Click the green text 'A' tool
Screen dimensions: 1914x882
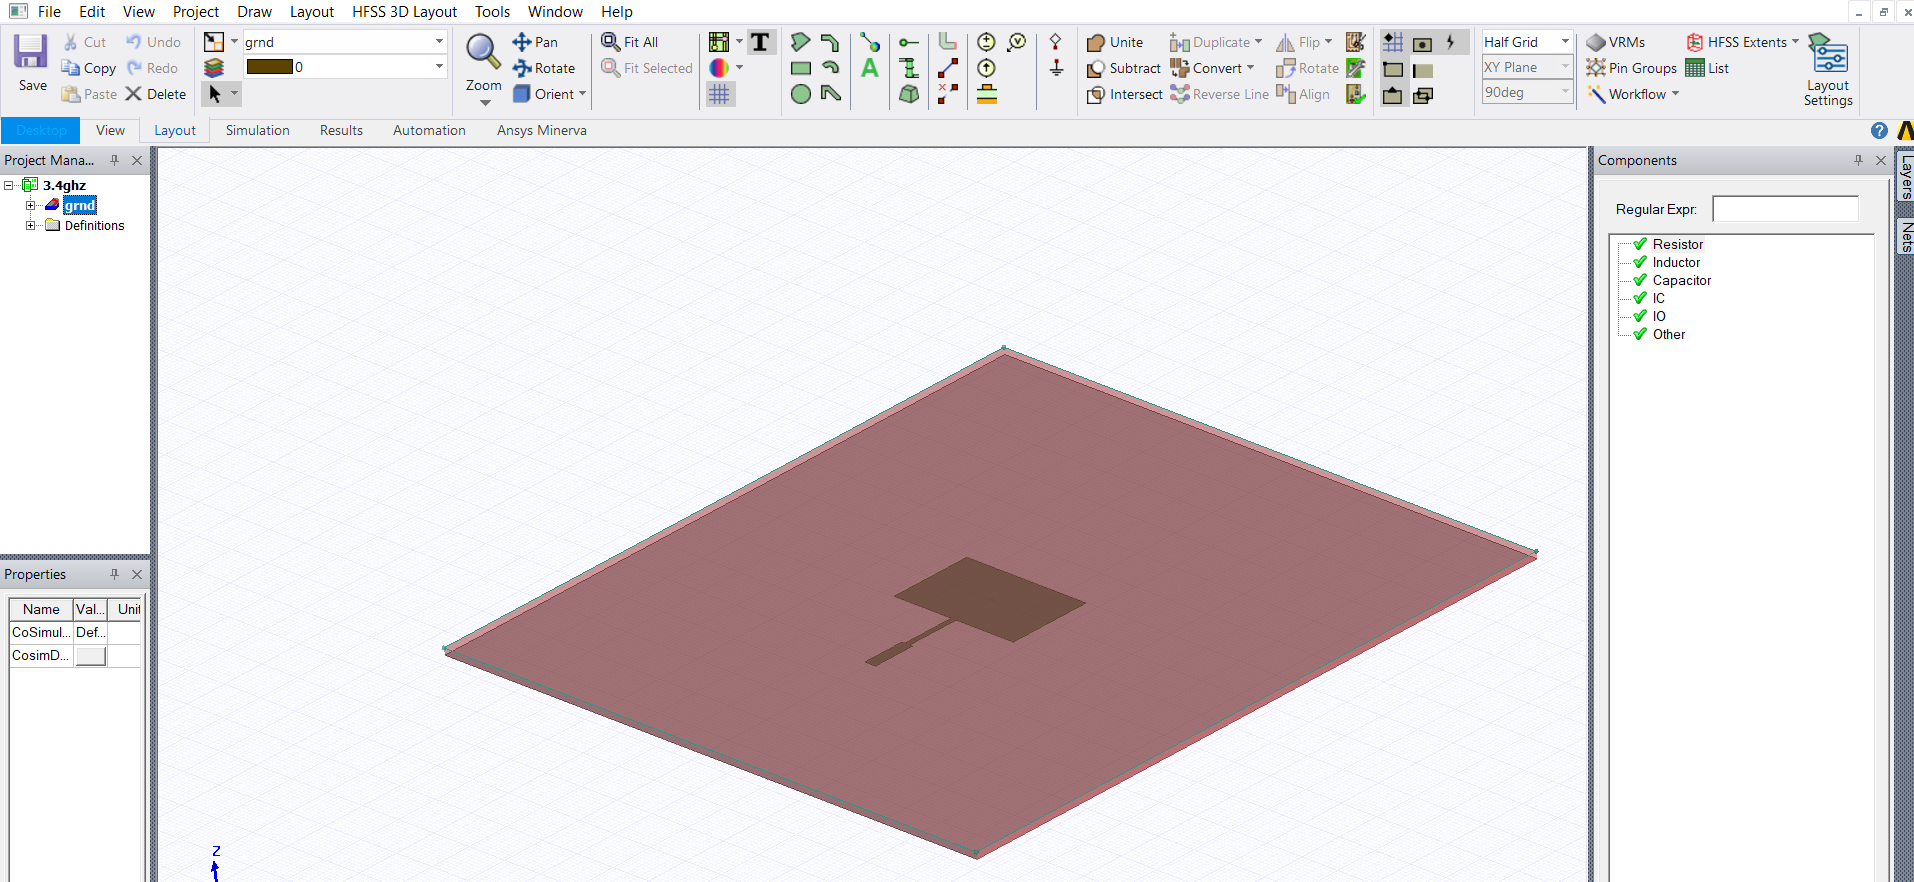[869, 68]
